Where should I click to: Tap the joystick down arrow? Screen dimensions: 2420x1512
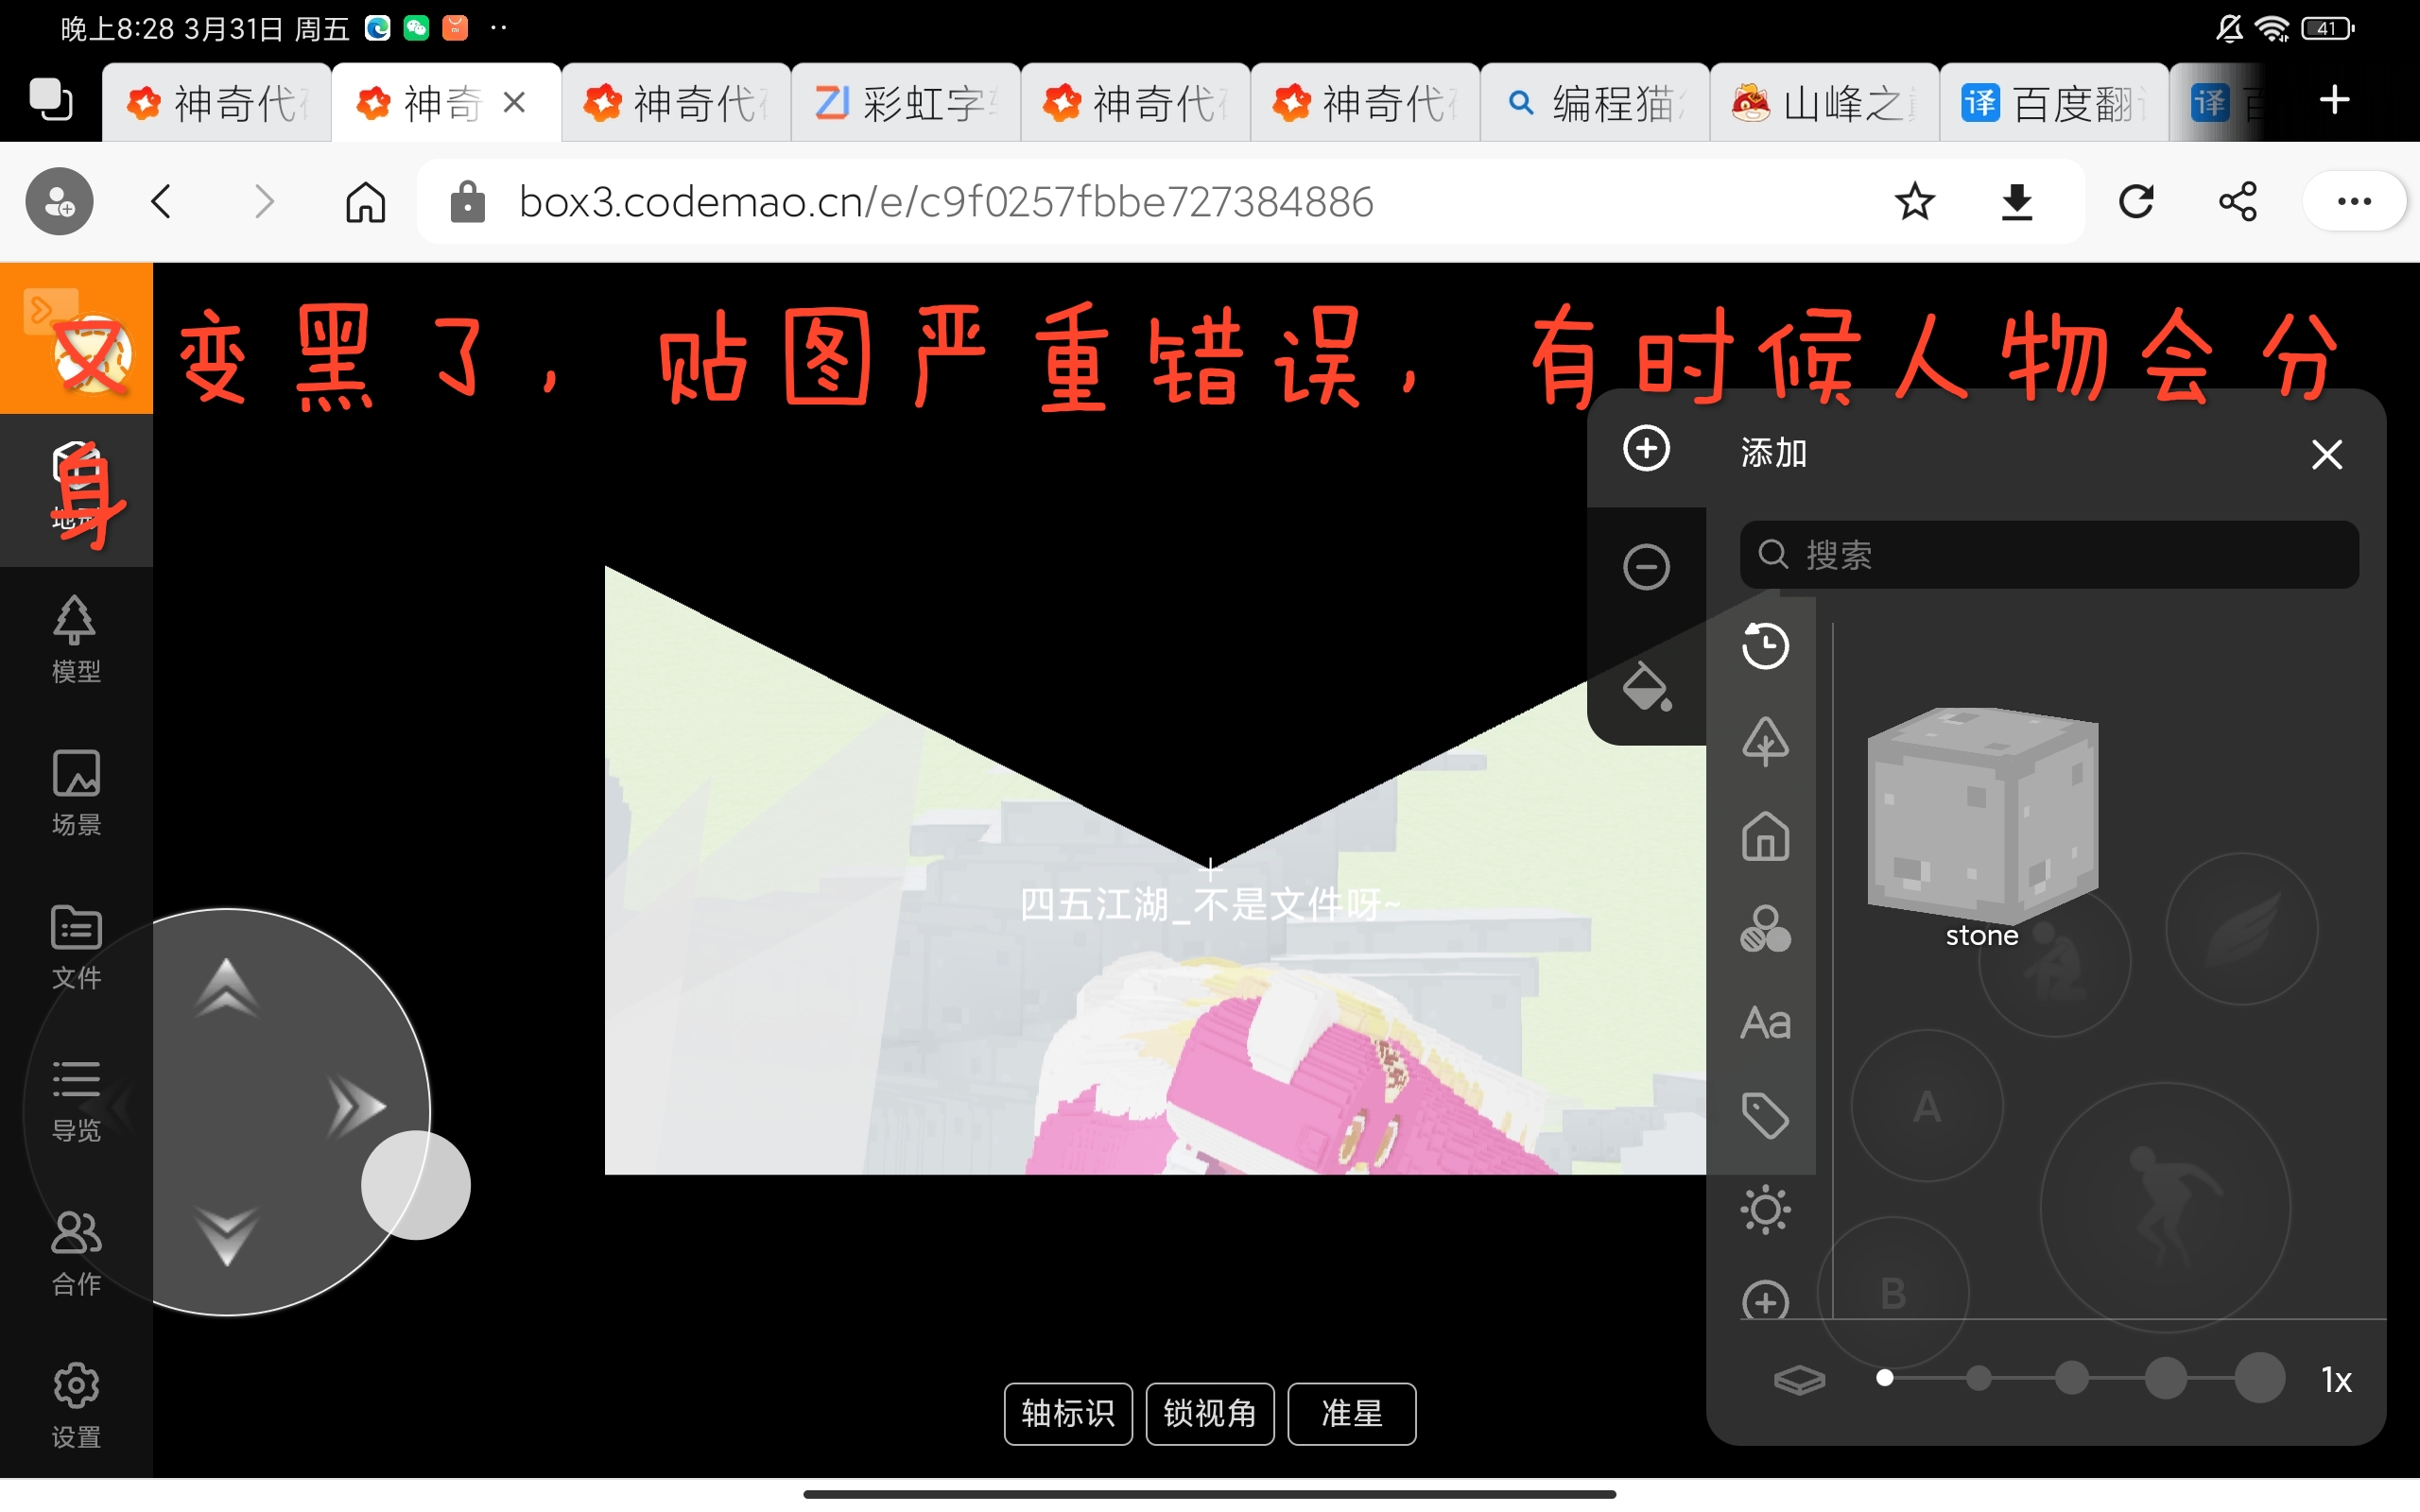tap(227, 1236)
